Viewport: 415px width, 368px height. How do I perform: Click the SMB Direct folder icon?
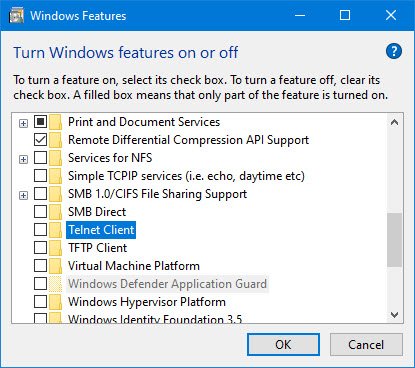coord(55,212)
